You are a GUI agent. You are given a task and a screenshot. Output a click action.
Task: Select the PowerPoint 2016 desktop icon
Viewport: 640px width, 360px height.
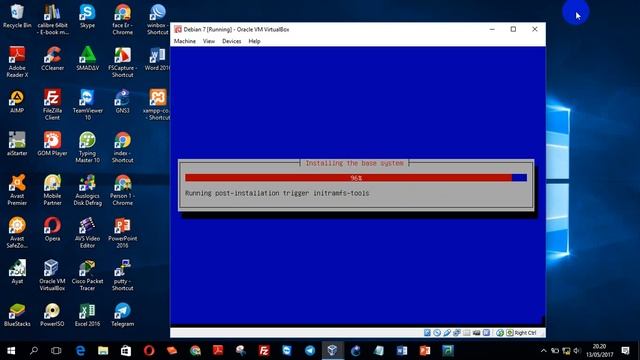coord(122,232)
